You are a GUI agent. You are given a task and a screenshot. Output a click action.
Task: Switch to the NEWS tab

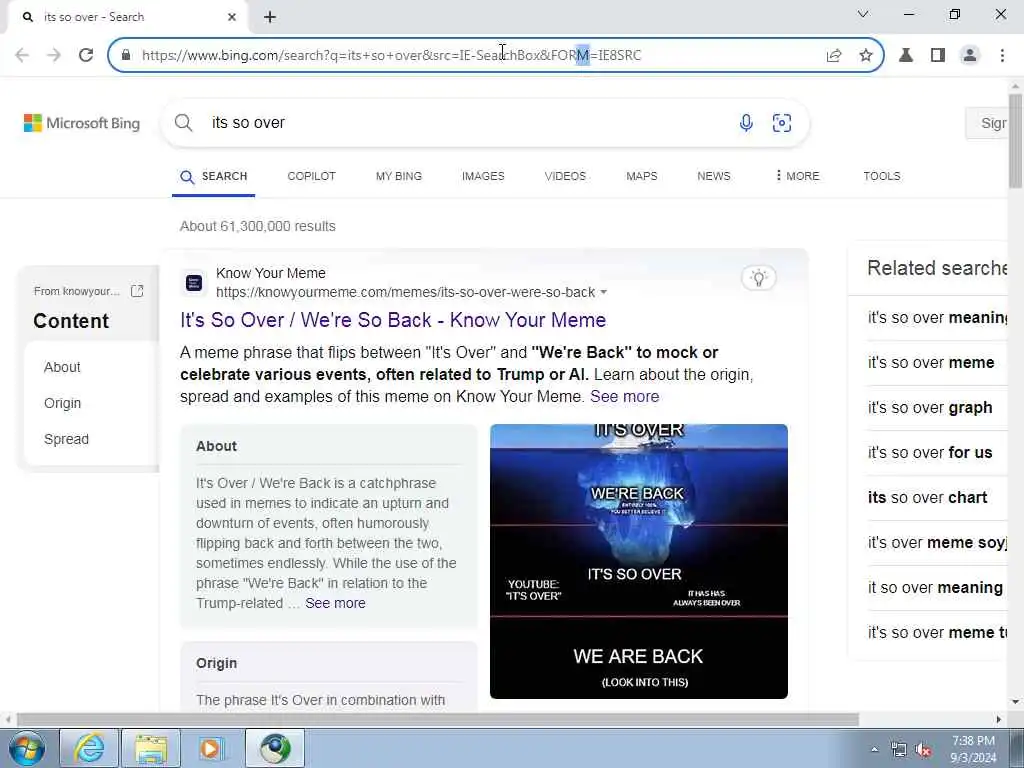tap(714, 176)
